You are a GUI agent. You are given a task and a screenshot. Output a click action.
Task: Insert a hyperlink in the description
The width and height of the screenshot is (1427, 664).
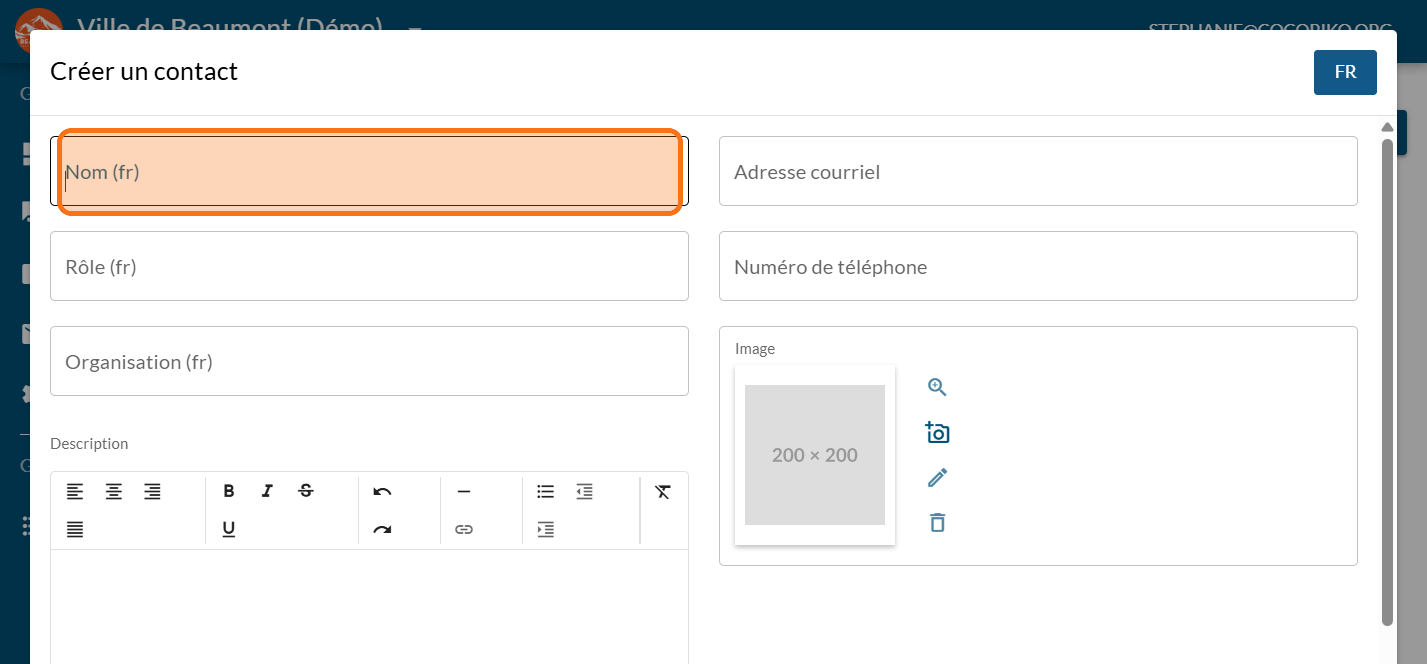[x=463, y=529]
